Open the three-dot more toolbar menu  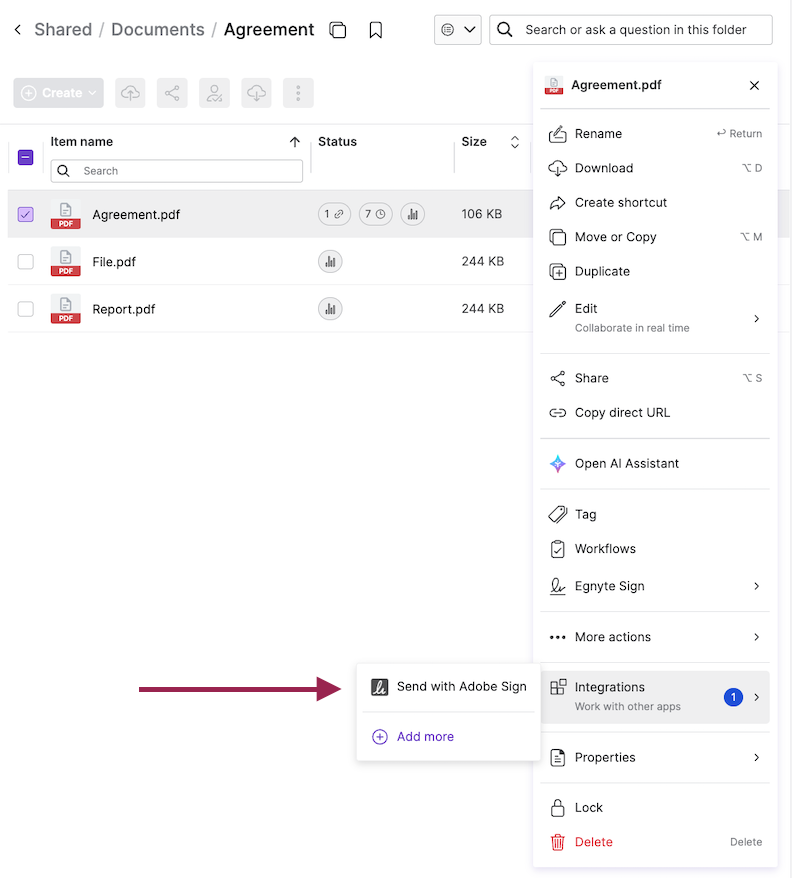pos(298,93)
